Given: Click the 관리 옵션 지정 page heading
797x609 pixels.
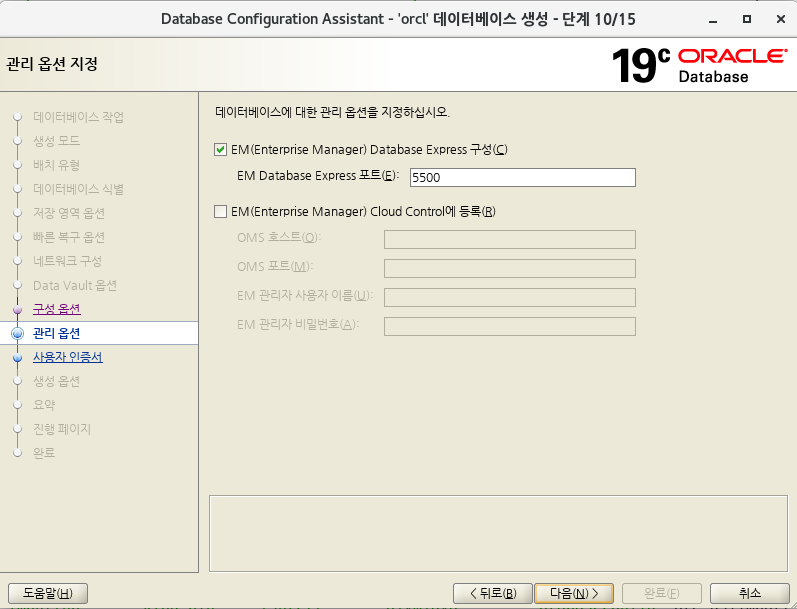Looking at the screenshot, I should (52, 64).
